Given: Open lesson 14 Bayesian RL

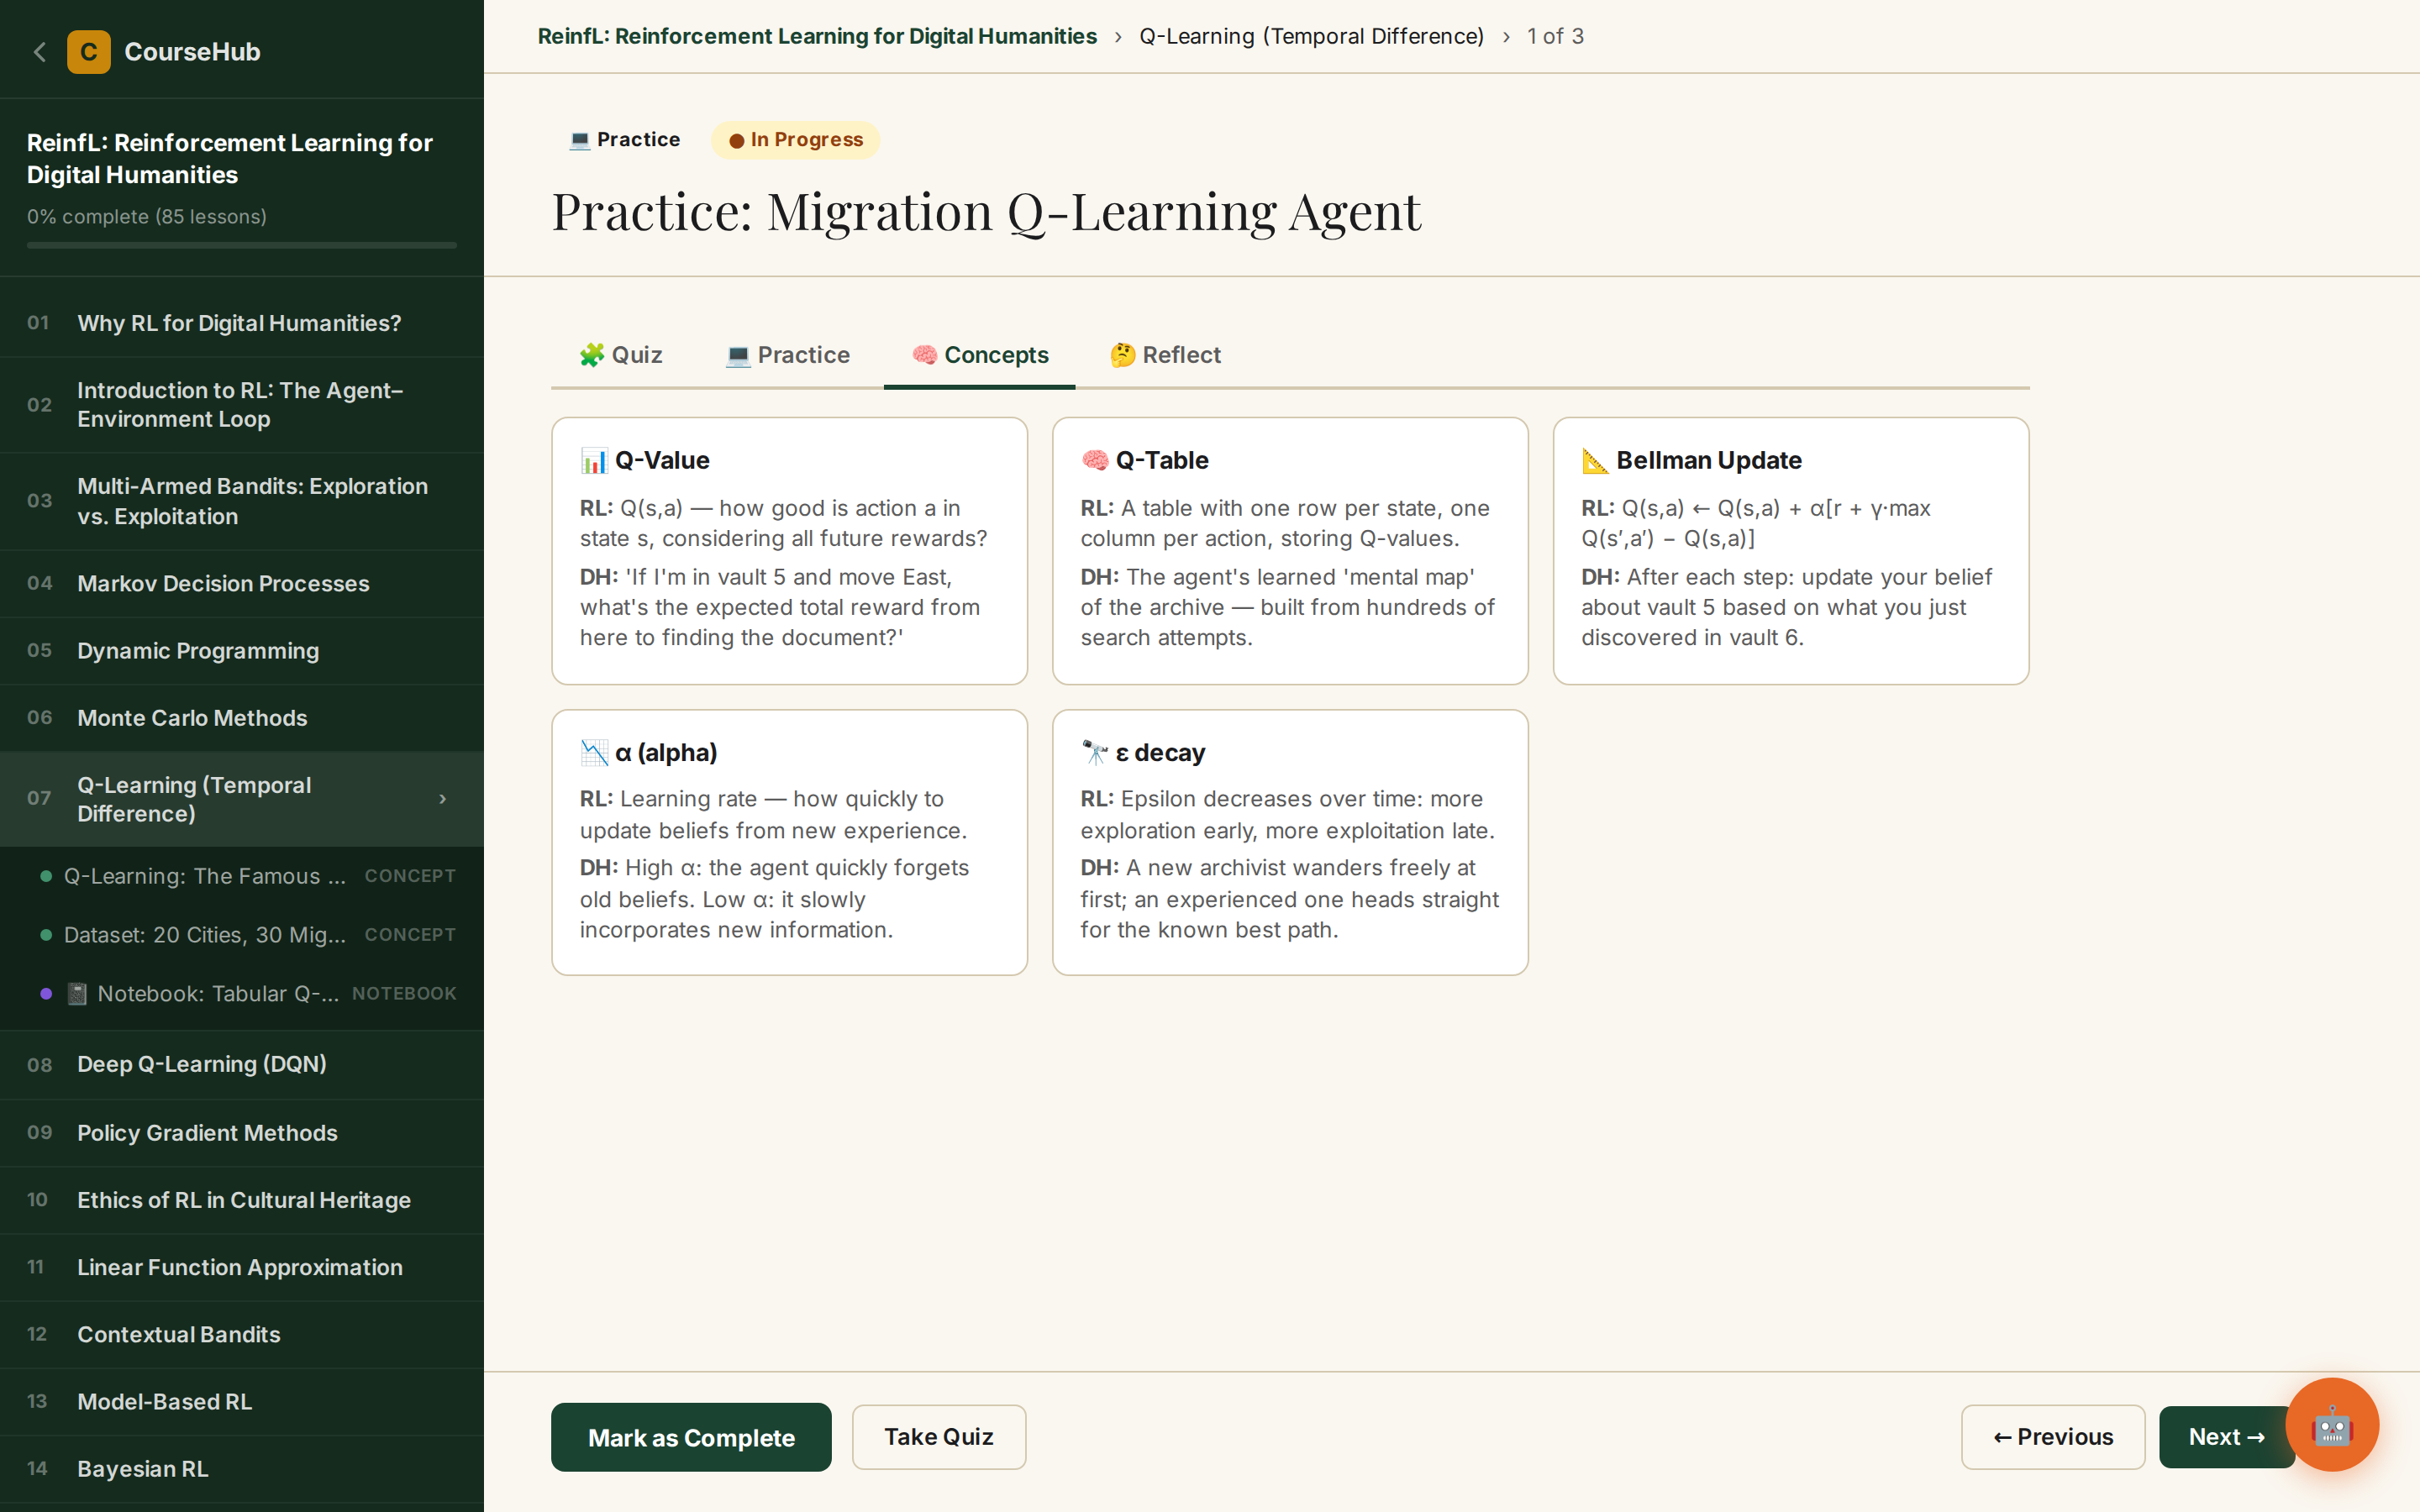Looking at the screenshot, I should click(242, 1469).
